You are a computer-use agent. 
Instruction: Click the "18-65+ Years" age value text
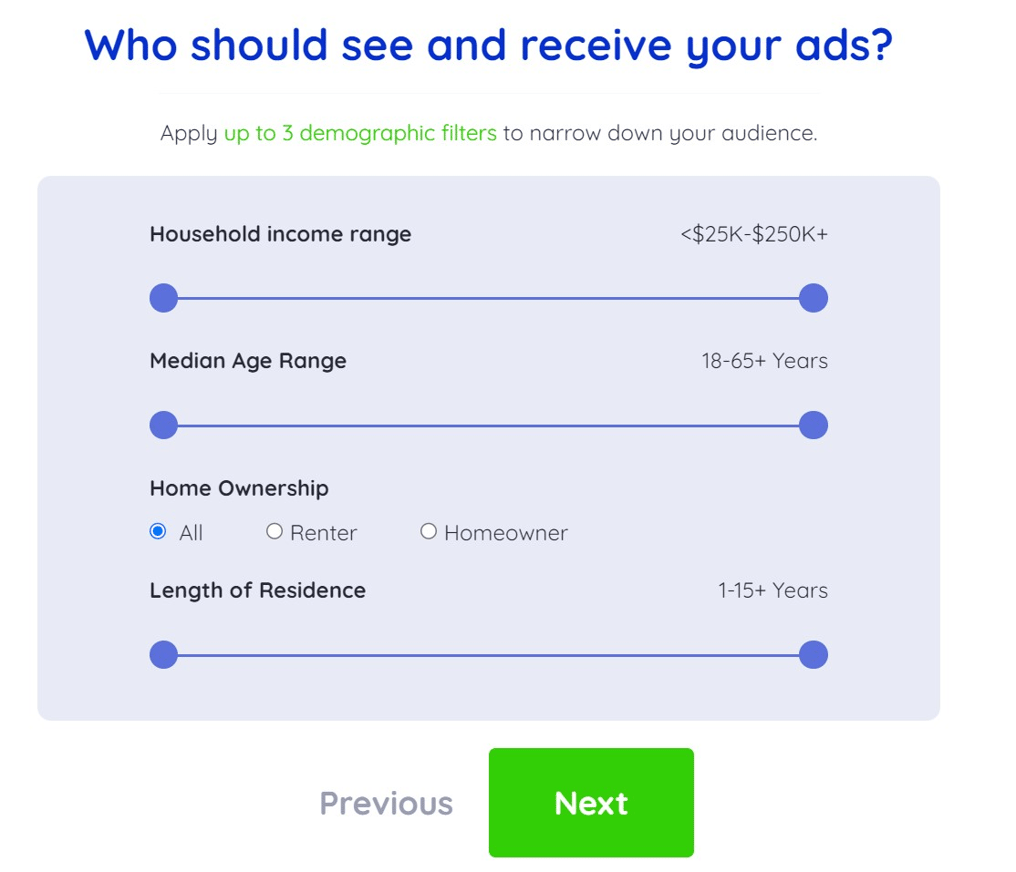pos(764,361)
